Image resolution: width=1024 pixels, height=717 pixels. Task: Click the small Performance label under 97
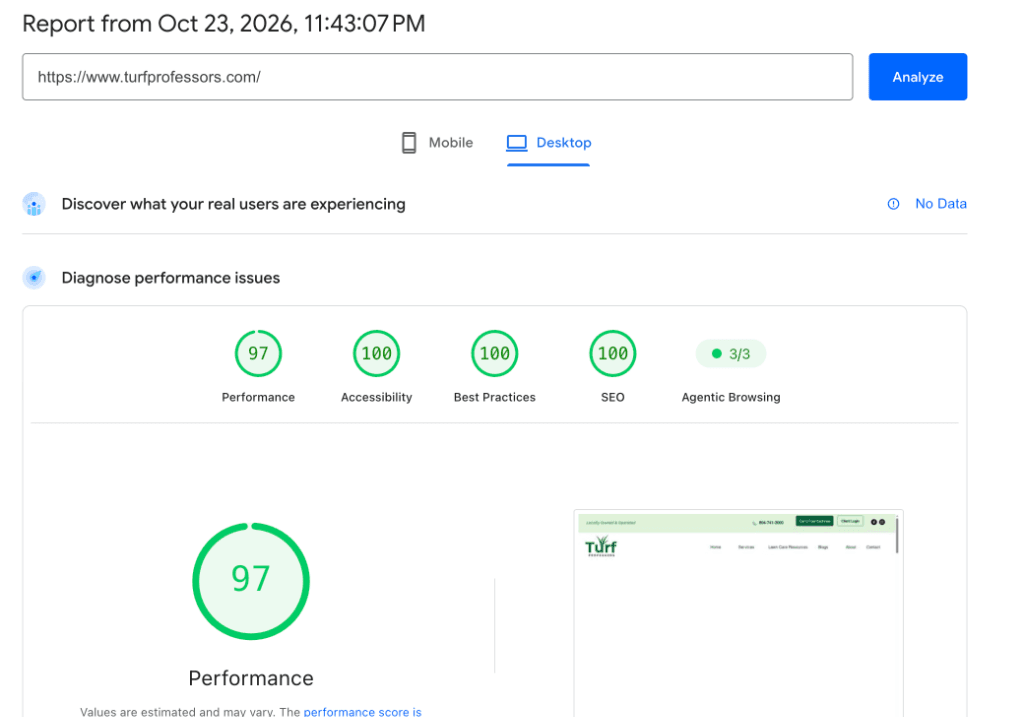click(x=258, y=397)
